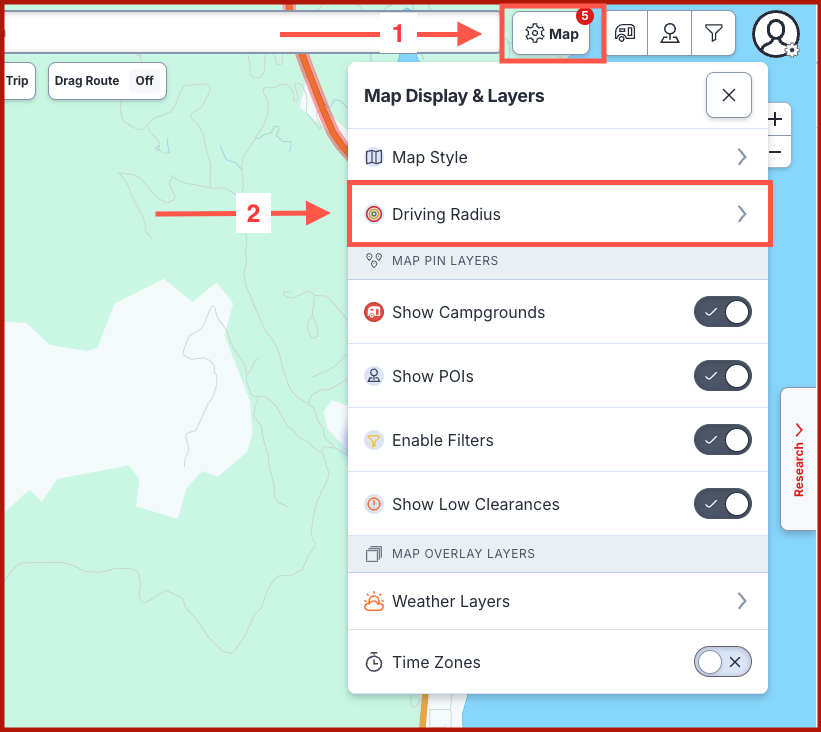The width and height of the screenshot is (821, 732).
Task: Expand the Map Style chevron
Action: 741,157
